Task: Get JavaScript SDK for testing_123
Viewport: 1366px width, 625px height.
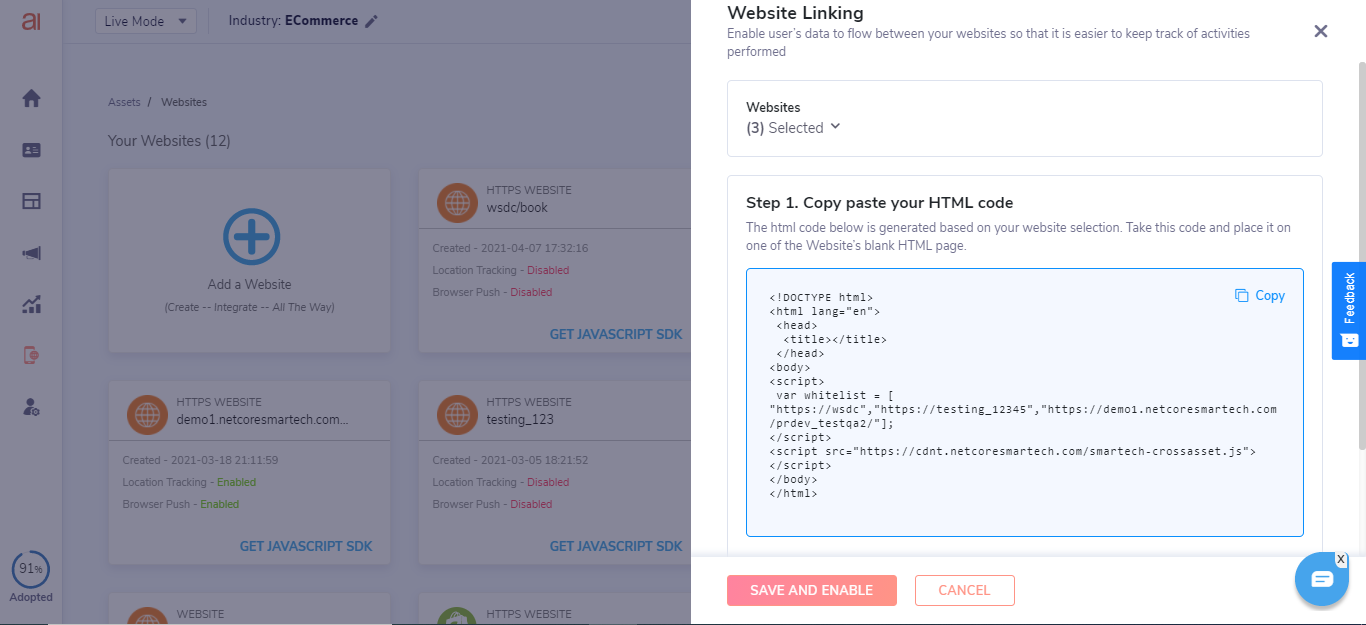Action: pos(616,546)
